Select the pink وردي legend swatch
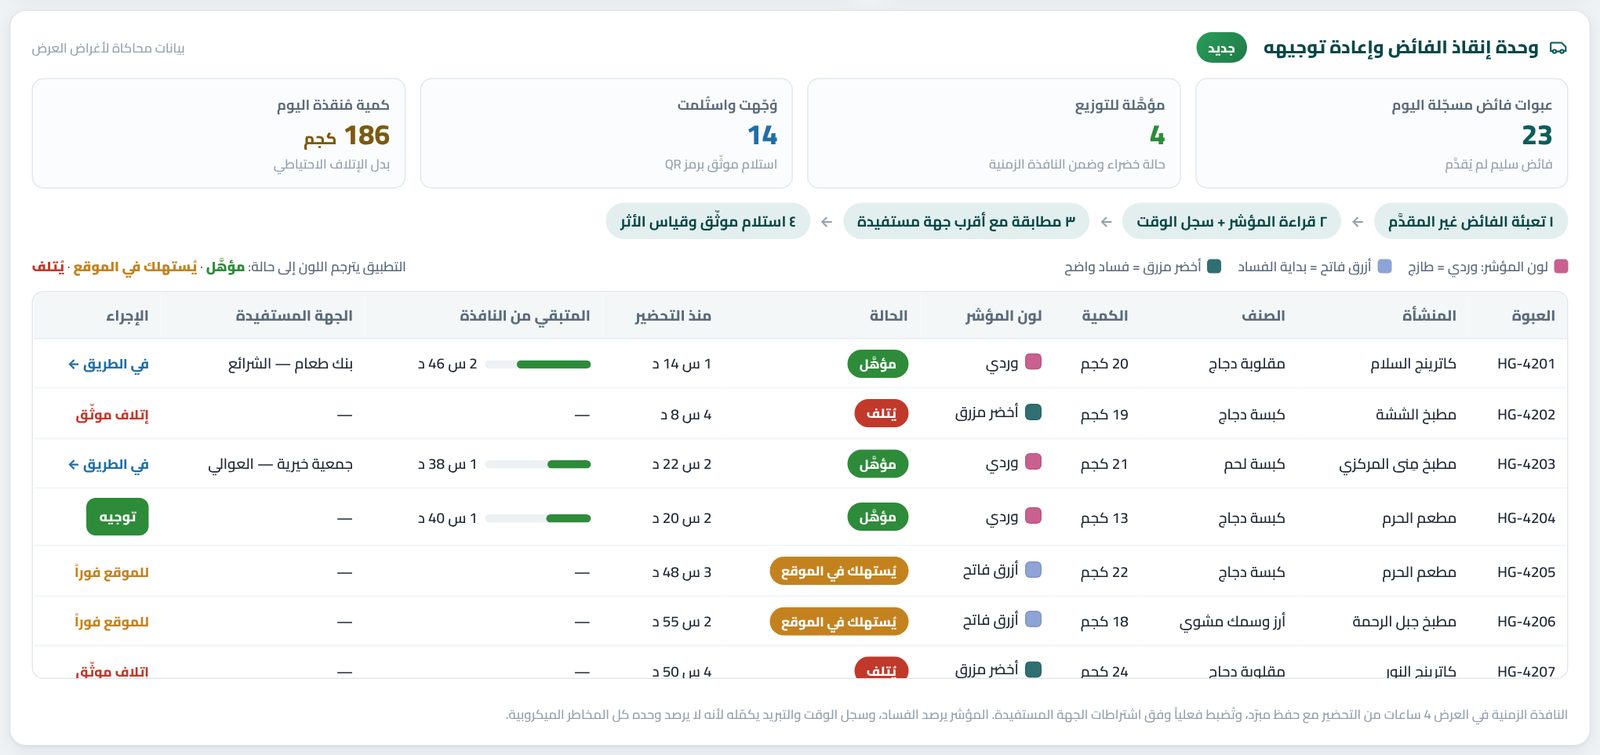This screenshot has height=755, width=1600. 1561,267
